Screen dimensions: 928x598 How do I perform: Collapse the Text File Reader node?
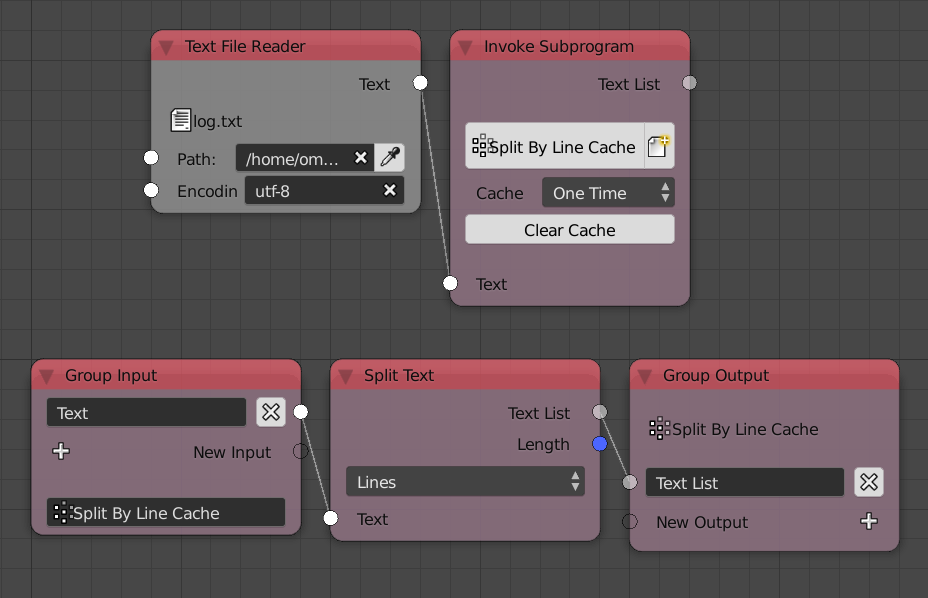(166, 47)
